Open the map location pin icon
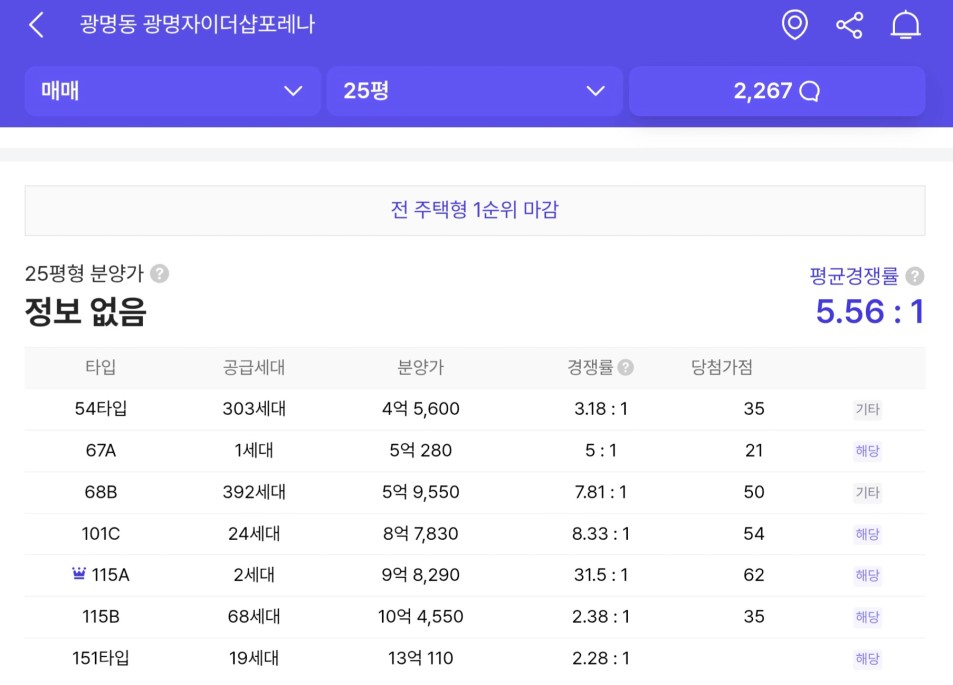The image size is (953, 685). tap(794, 25)
